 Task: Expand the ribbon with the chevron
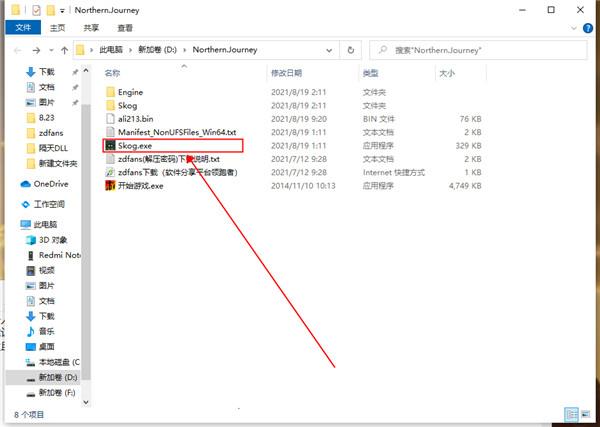574,28
